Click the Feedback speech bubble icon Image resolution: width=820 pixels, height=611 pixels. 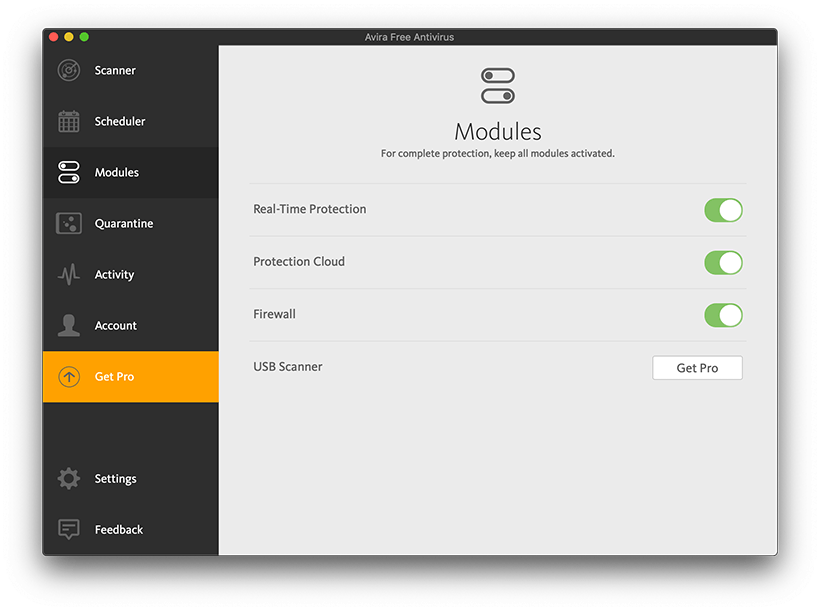tap(69, 529)
